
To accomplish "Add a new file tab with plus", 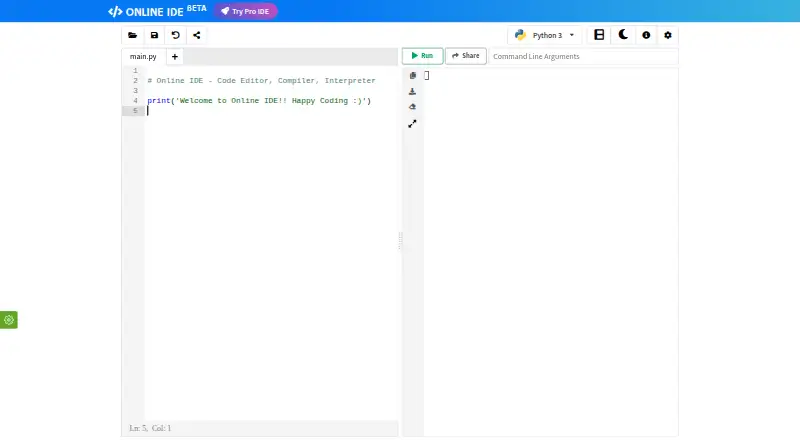I will 174,57.
